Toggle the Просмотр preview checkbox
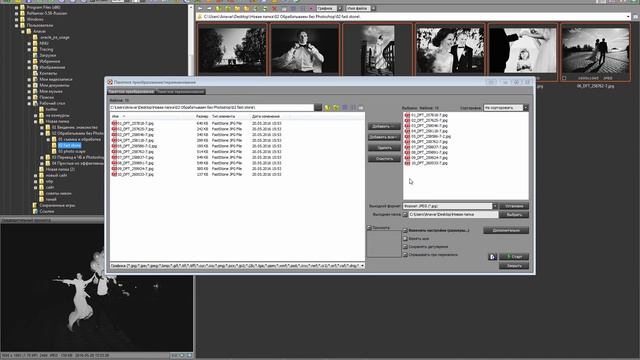 coord(369,228)
